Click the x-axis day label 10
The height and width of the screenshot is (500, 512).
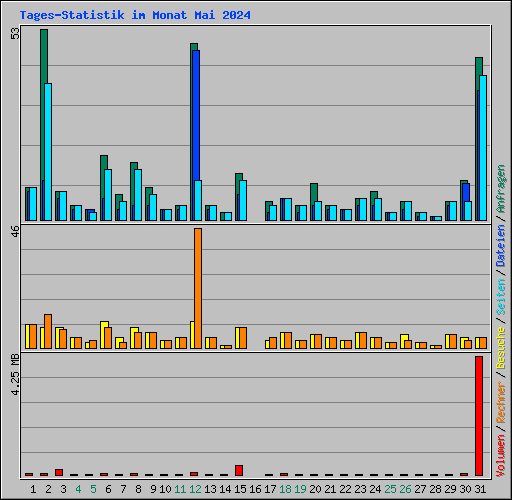pos(165,489)
